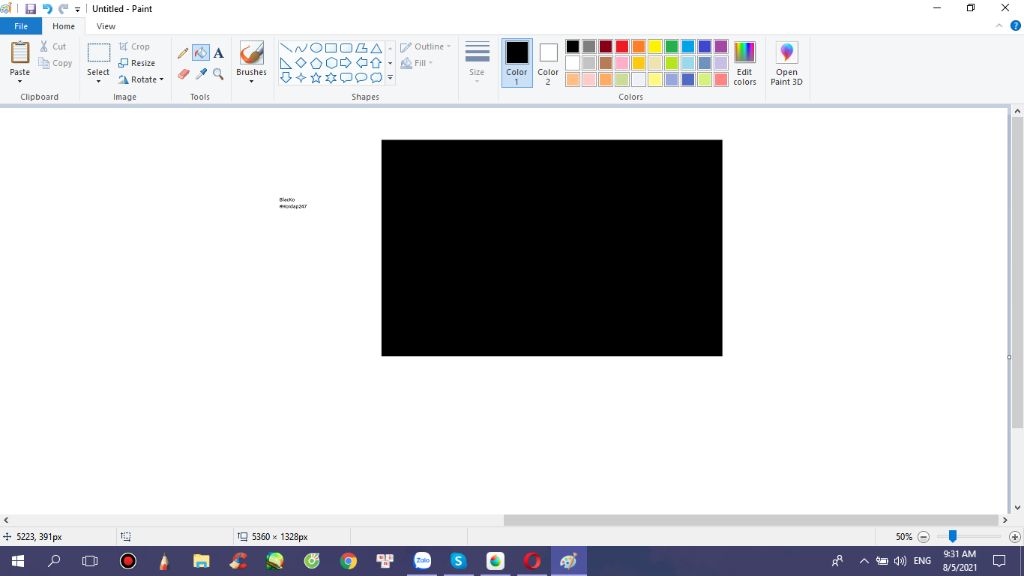Open Edit colors dialog

(x=744, y=63)
